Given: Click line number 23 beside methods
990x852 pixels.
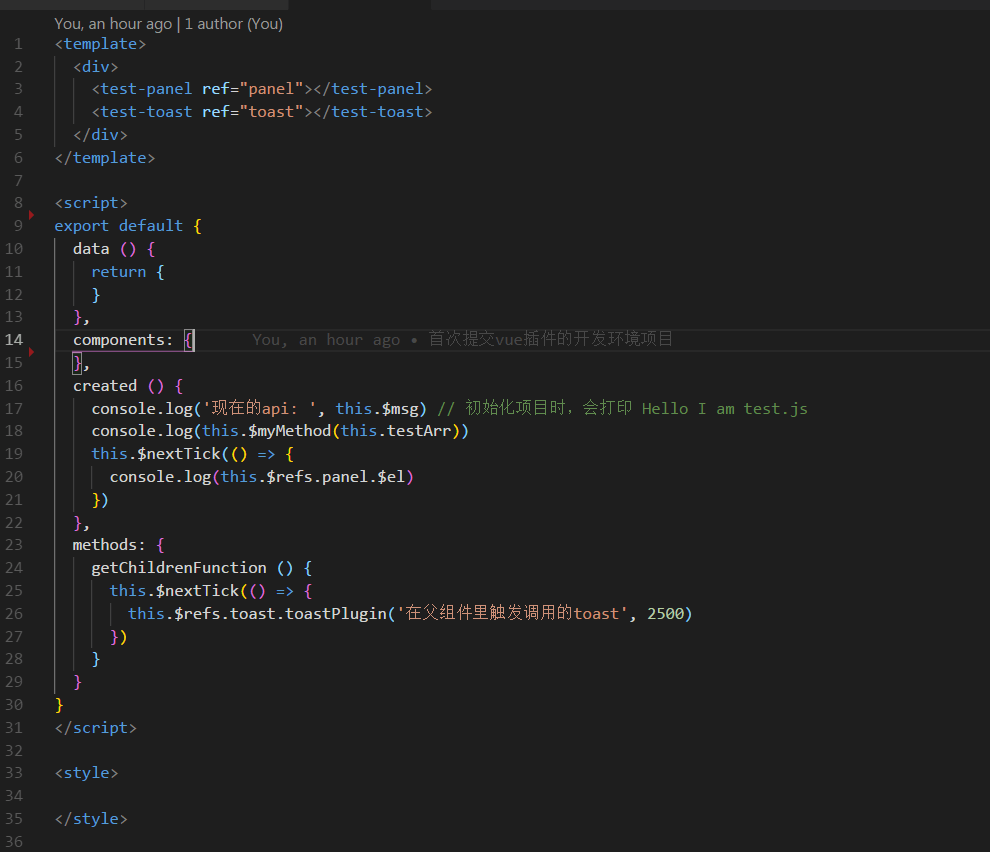Looking at the screenshot, I should click(14, 545).
